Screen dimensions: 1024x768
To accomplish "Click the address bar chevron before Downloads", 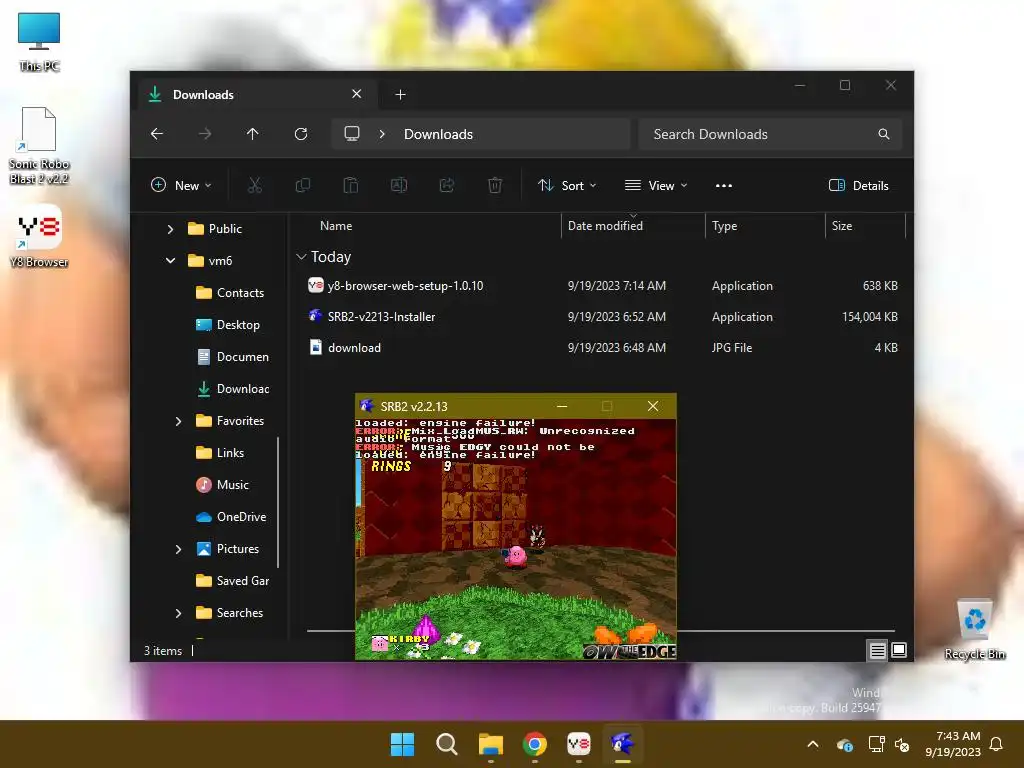I will point(382,134).
